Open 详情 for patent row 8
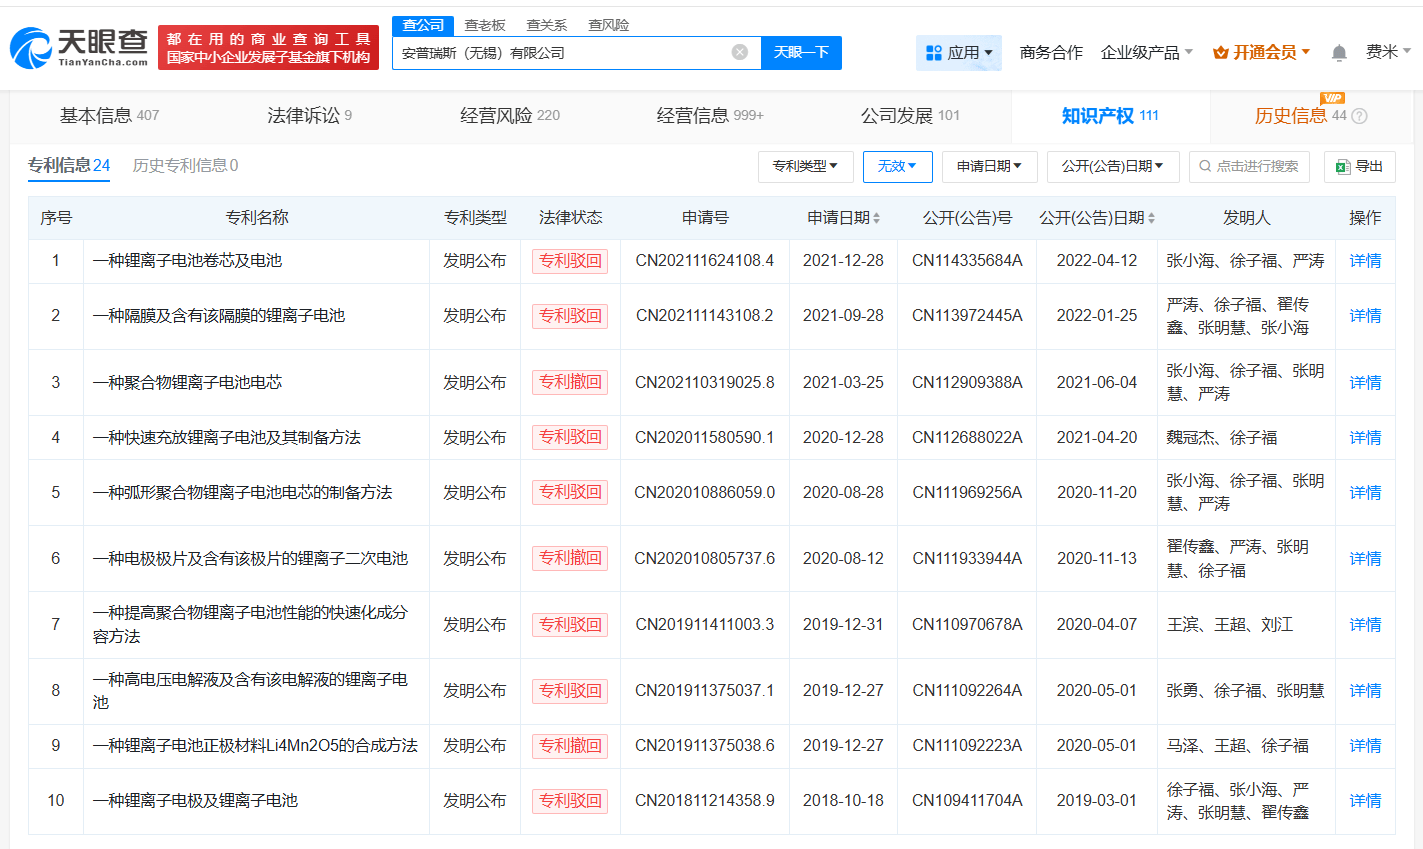The width and height of the screenshot is (1423, 849). click(1365, 691)
